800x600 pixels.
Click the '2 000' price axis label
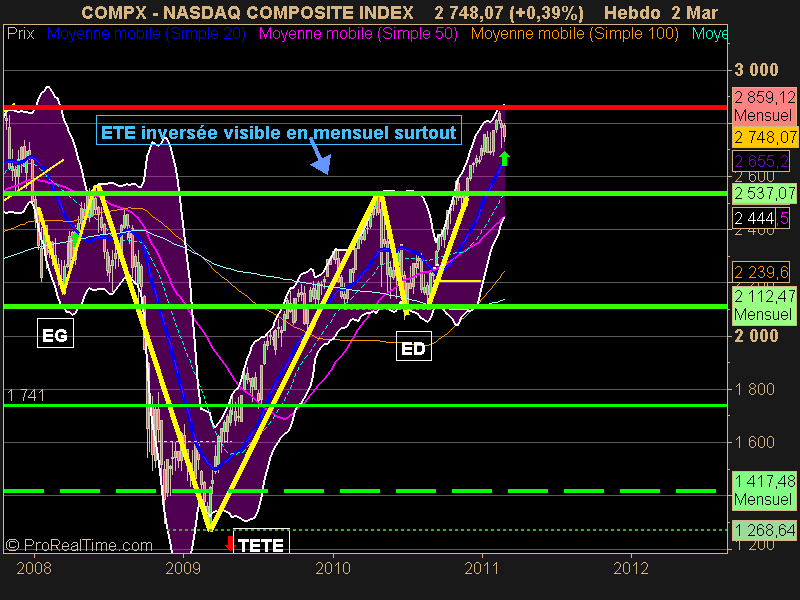pos(756,336)
